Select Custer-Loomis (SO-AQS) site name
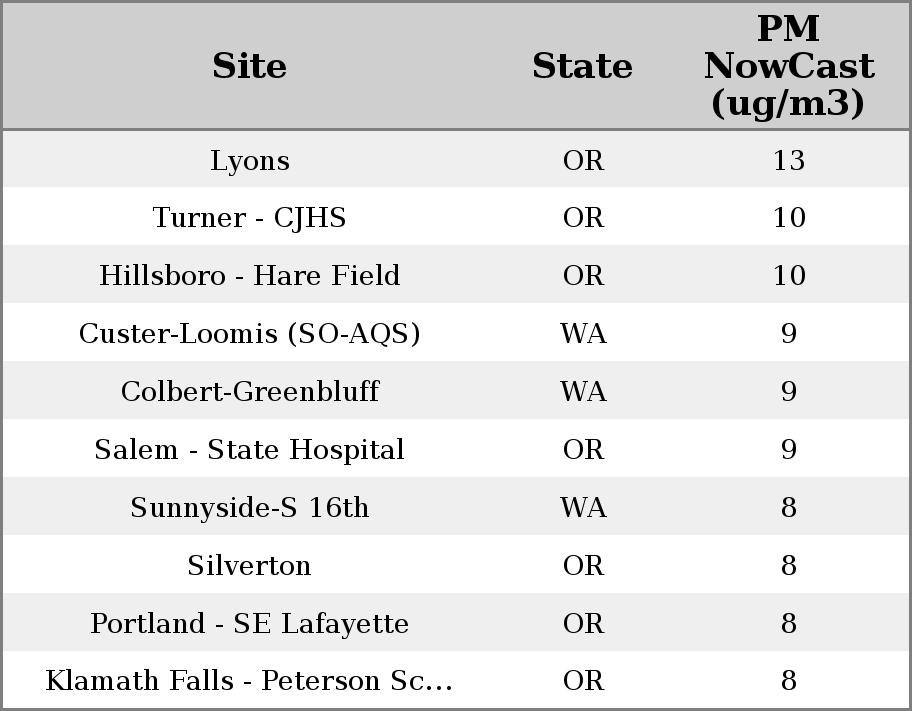Screen dimensions: 912x711 pos(250,334)
